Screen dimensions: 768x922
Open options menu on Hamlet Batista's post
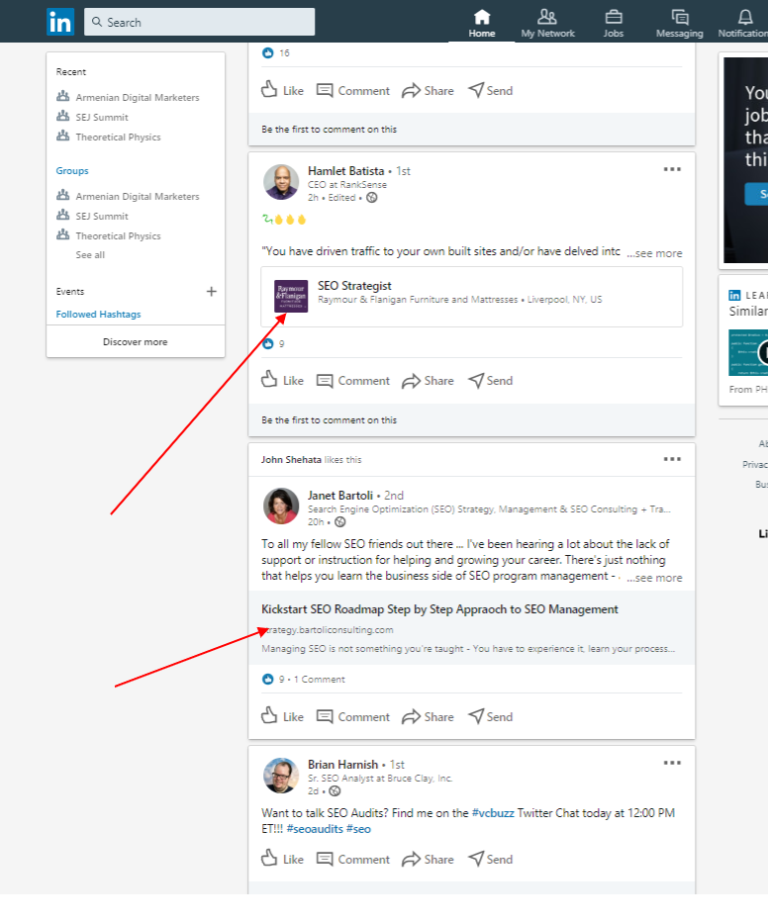click(x=672, y=169)
